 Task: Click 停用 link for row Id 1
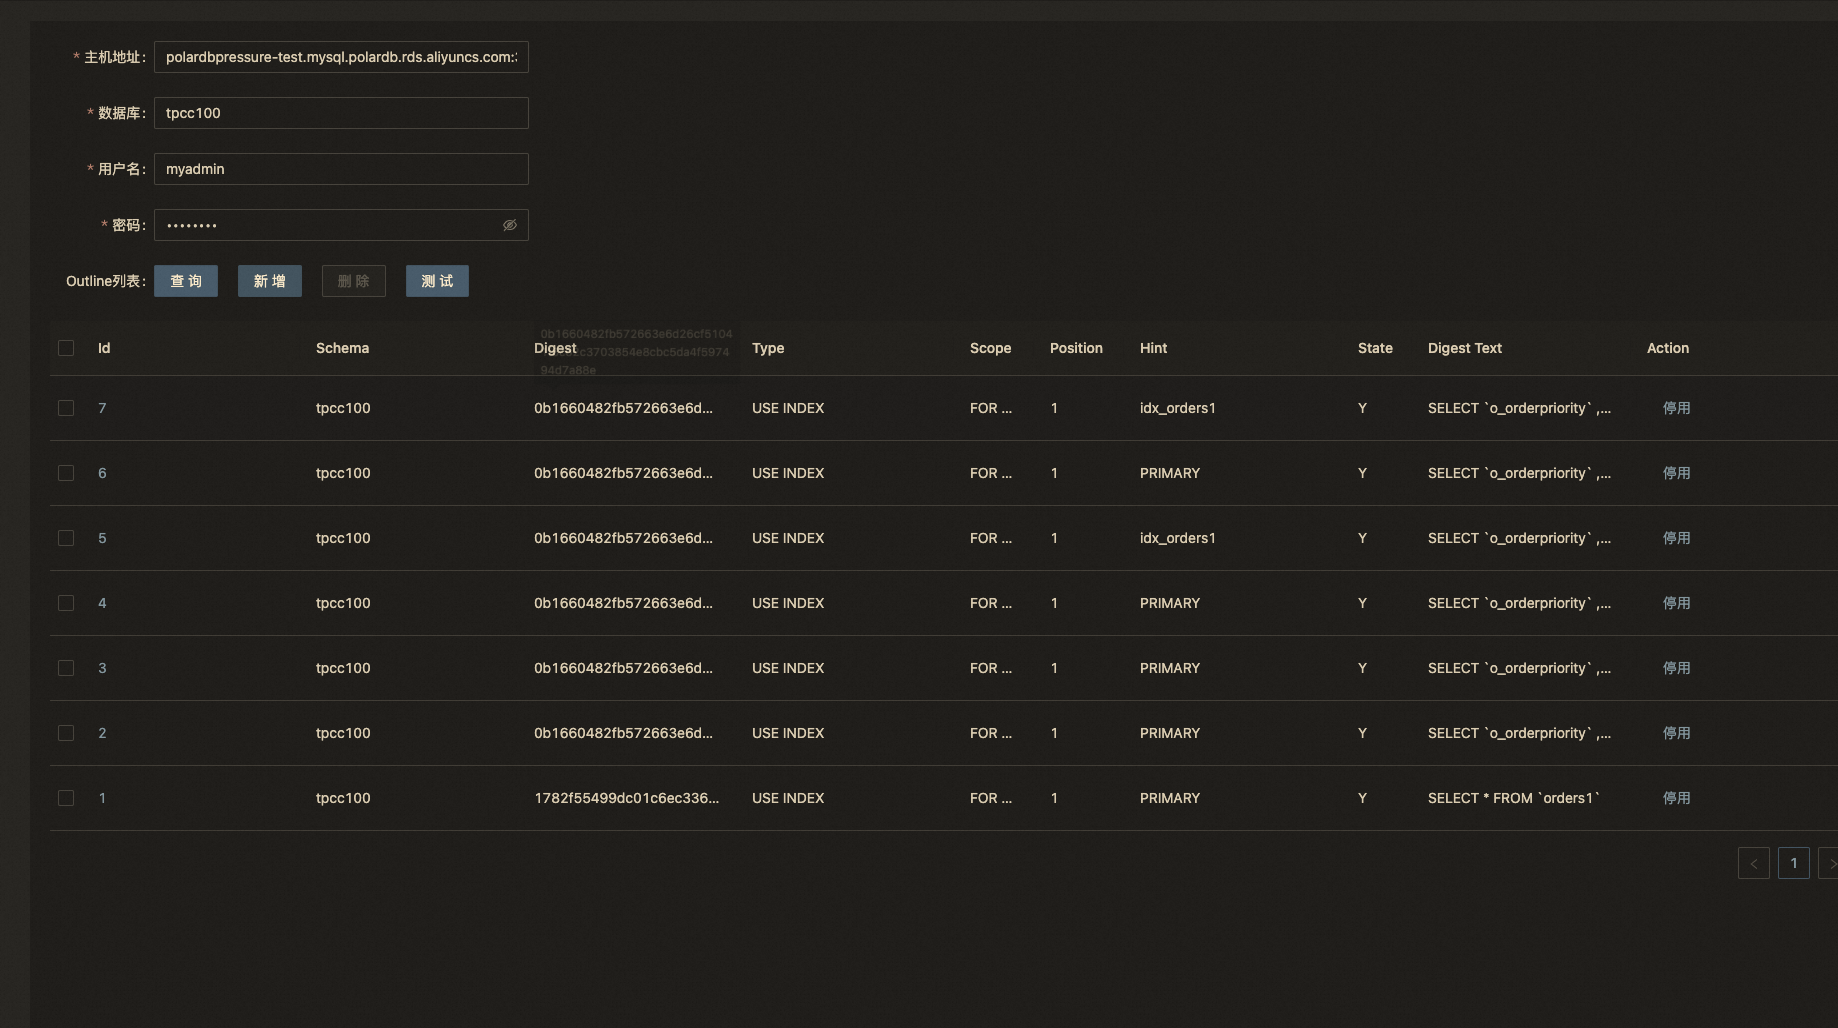click(1676, 798)
